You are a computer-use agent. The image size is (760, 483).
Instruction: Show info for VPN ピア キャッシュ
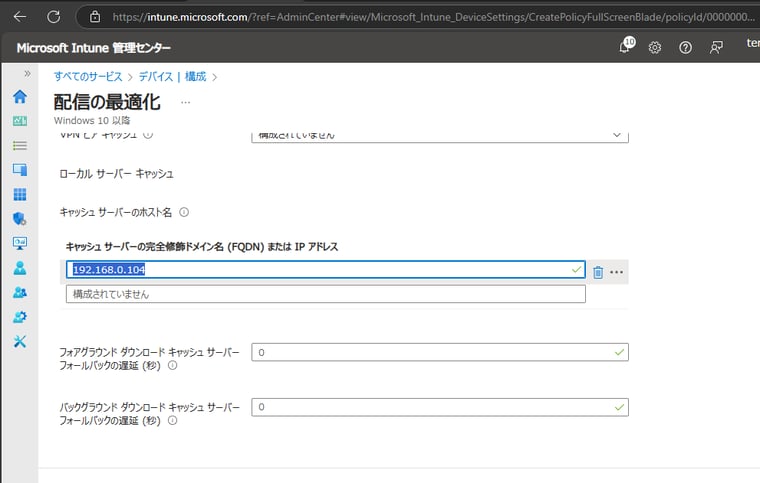pos(148,135)
